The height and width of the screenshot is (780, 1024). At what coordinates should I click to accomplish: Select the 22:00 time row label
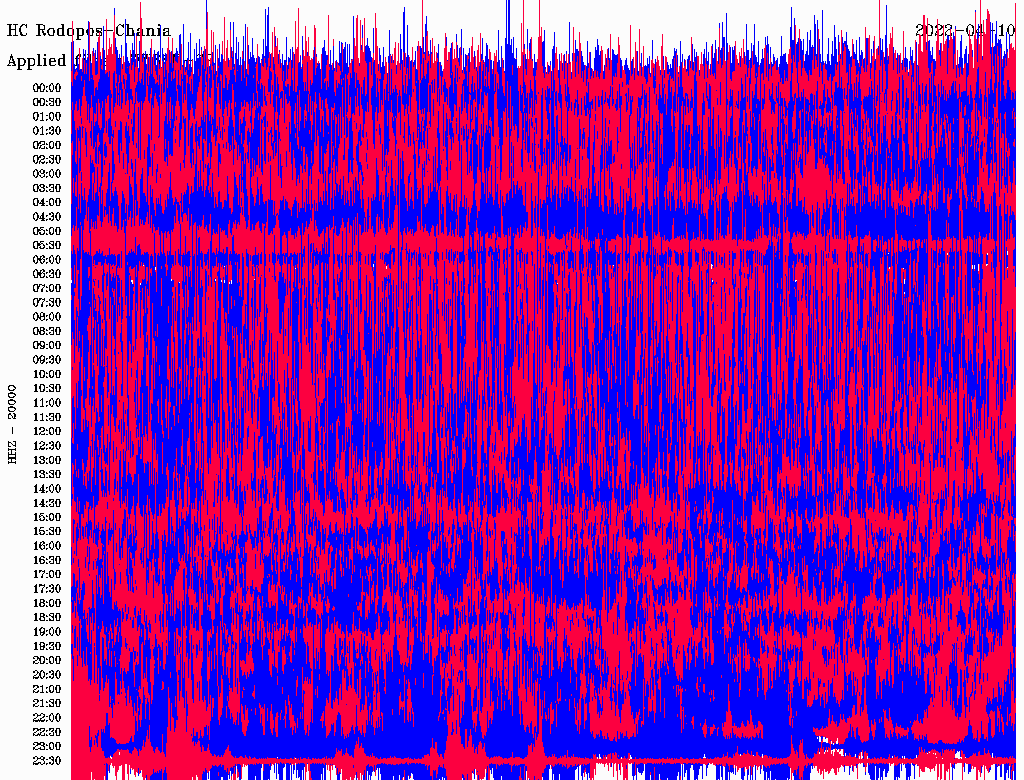47,718
